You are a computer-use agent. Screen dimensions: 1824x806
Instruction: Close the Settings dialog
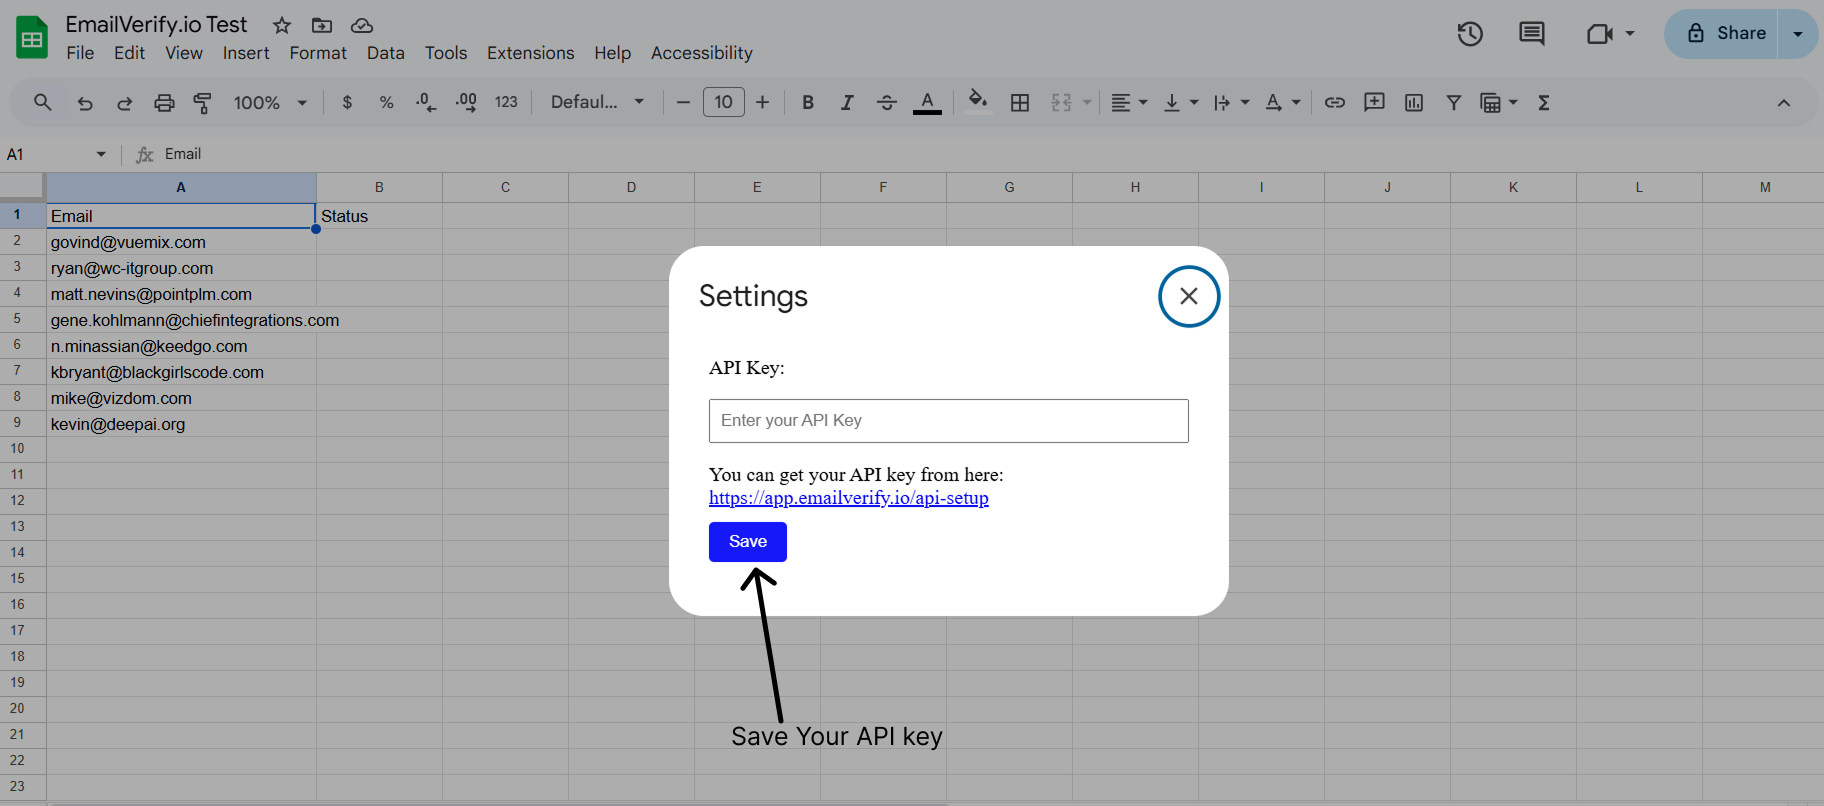click(1189, 296)
